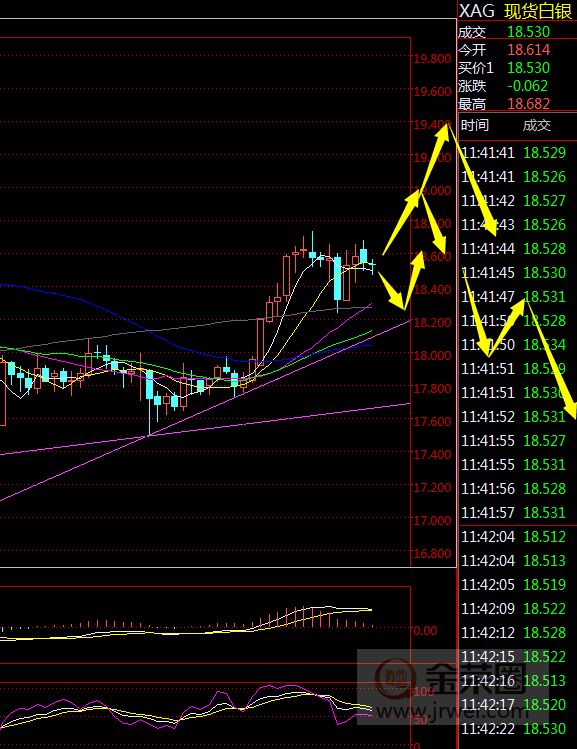Click the 17.800 price axis label
The width and height of the screenshot is (577, 749).
(432, 389)
